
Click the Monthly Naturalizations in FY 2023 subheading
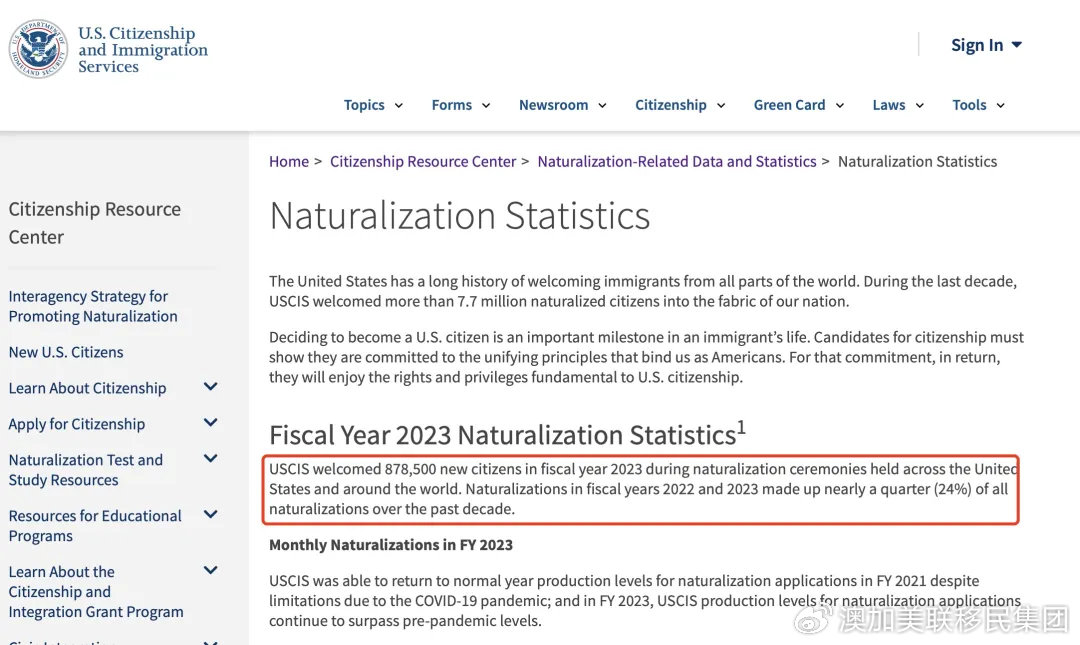391,545
